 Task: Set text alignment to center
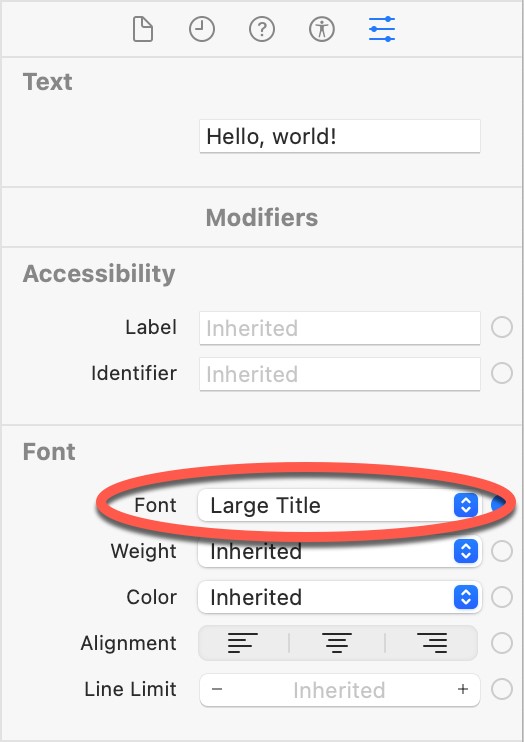(337, 643)
